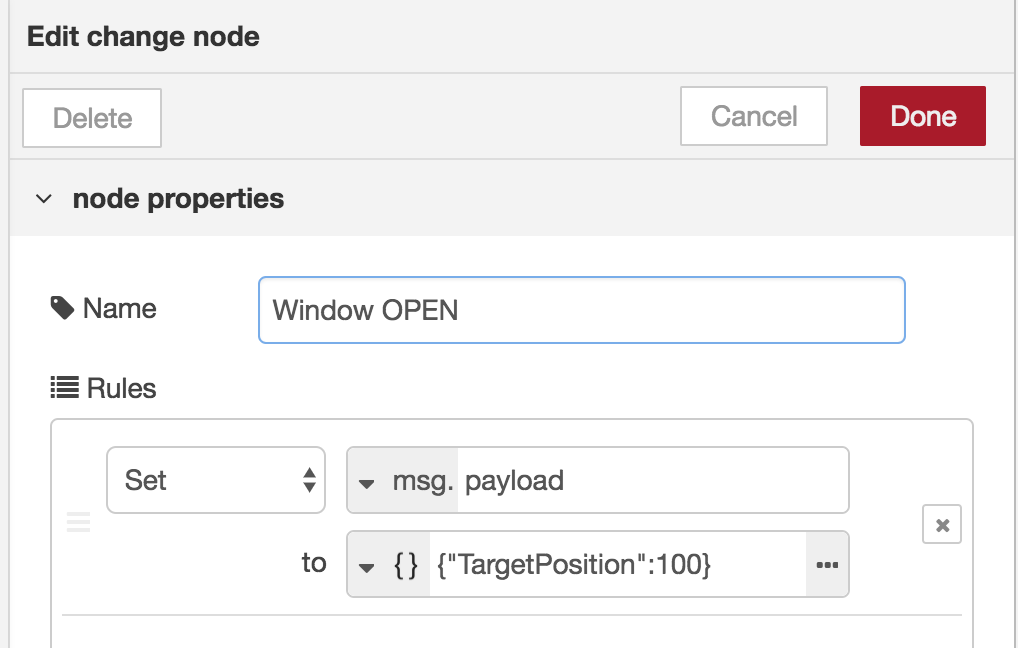Open the JSON value type dropdown arrow

(x=367, y=566)
